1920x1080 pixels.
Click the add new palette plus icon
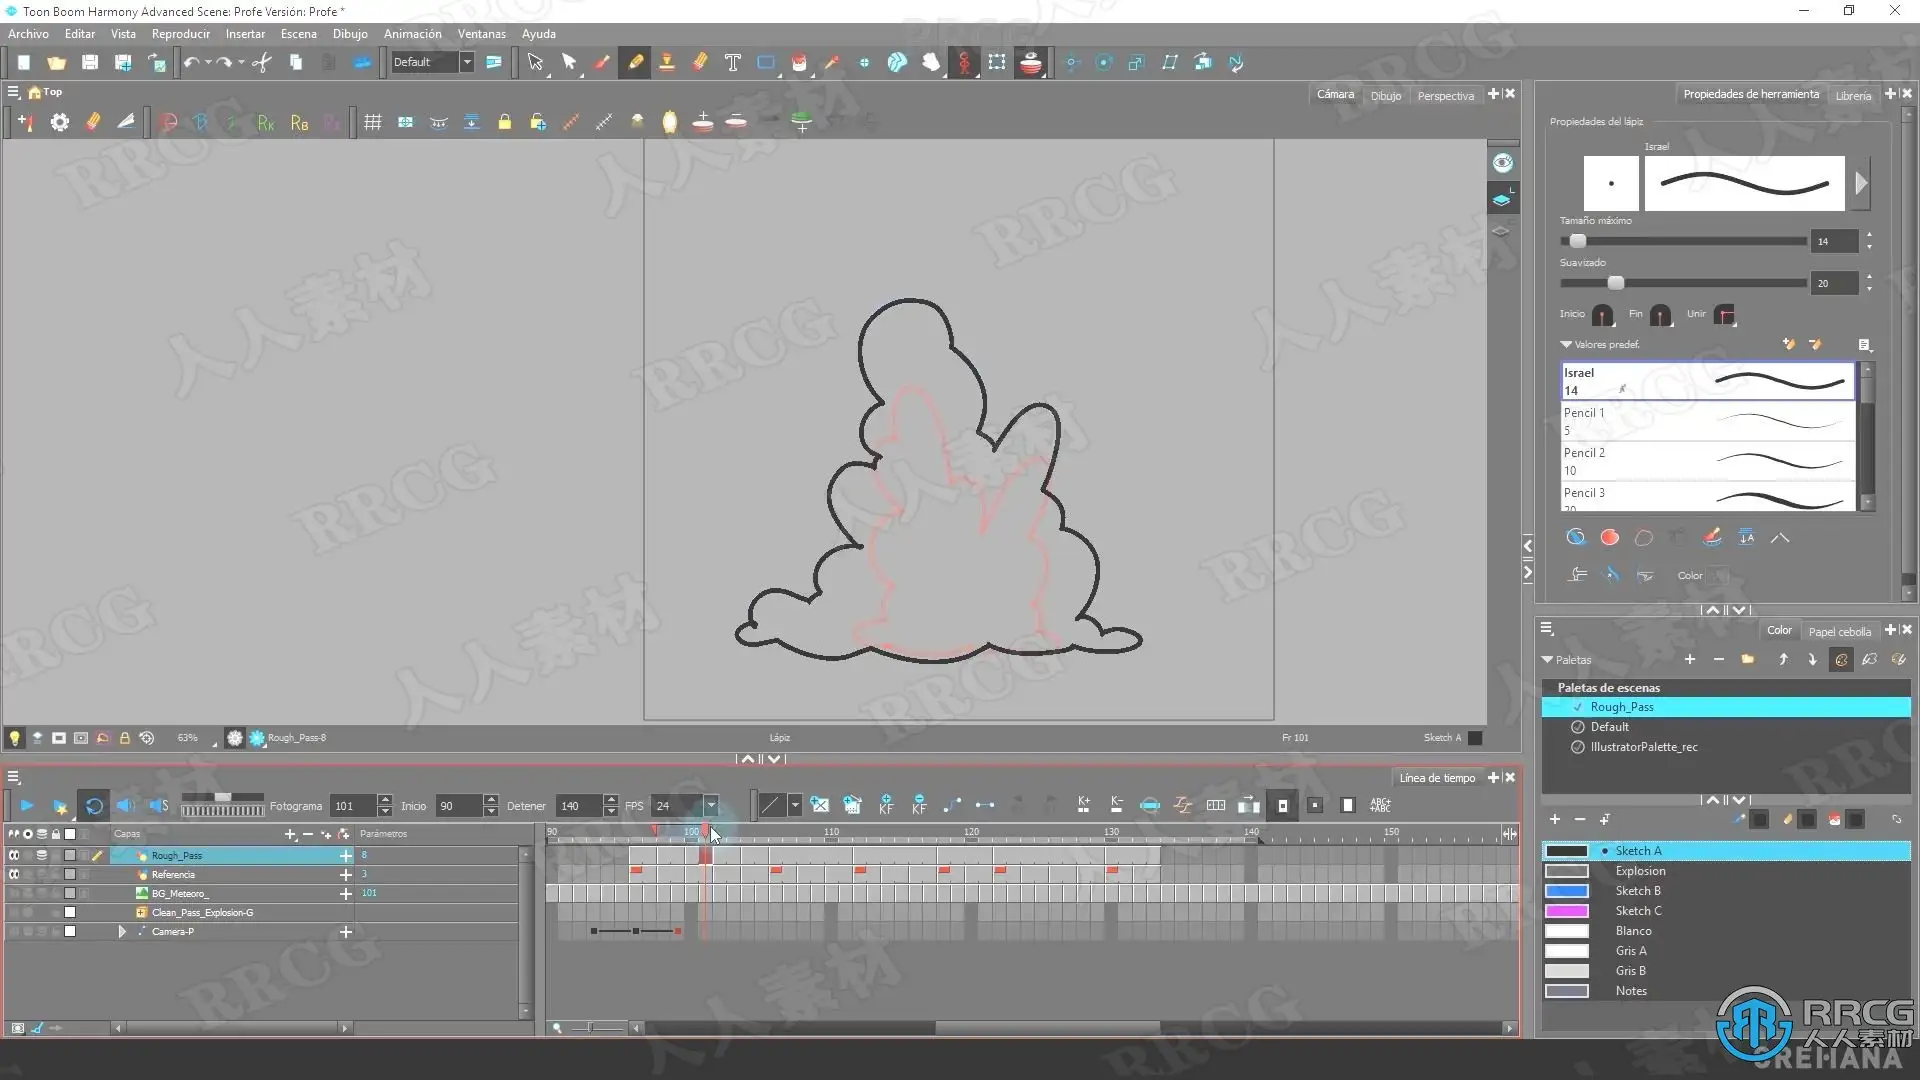[x=1689, y=660]
